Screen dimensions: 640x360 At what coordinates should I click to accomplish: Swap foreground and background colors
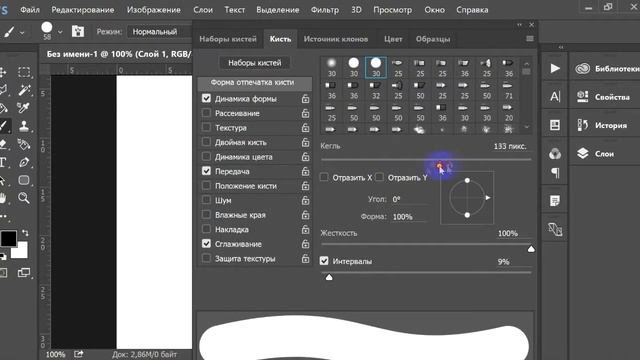coord(25,233)
